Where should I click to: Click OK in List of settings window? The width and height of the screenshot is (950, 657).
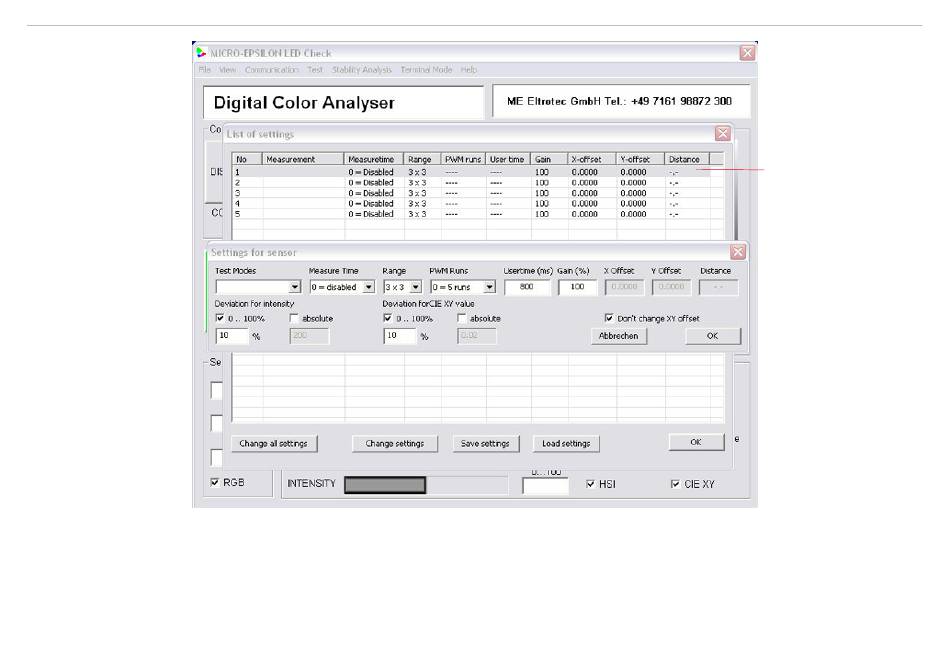coord(696,442)
